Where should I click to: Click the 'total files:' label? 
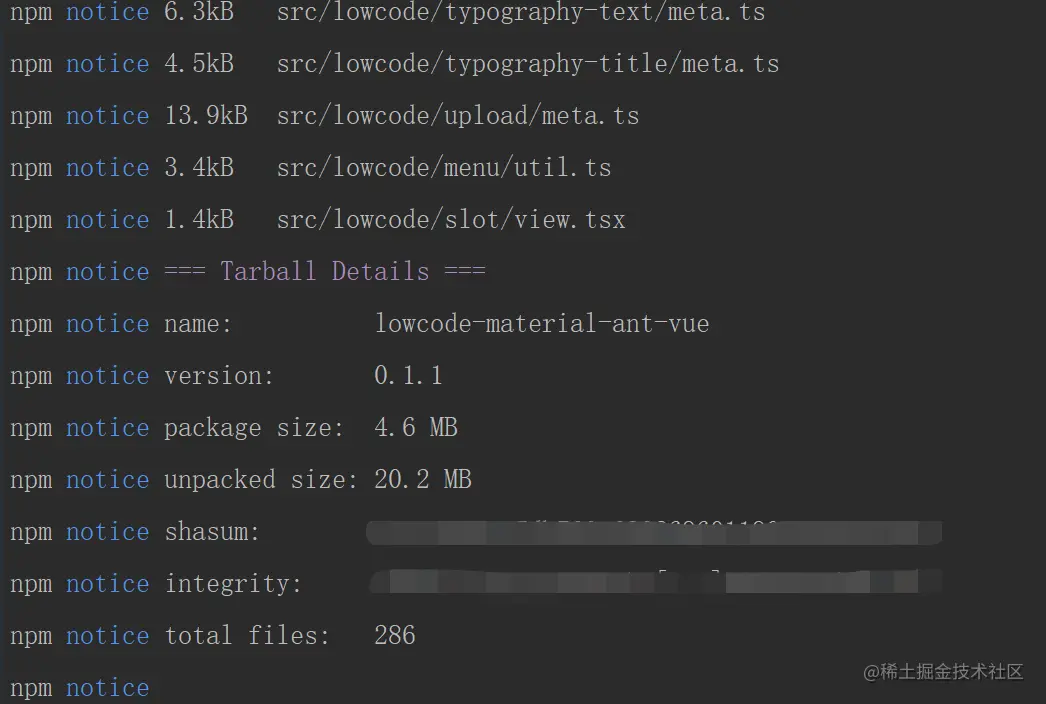pos(247,635)
